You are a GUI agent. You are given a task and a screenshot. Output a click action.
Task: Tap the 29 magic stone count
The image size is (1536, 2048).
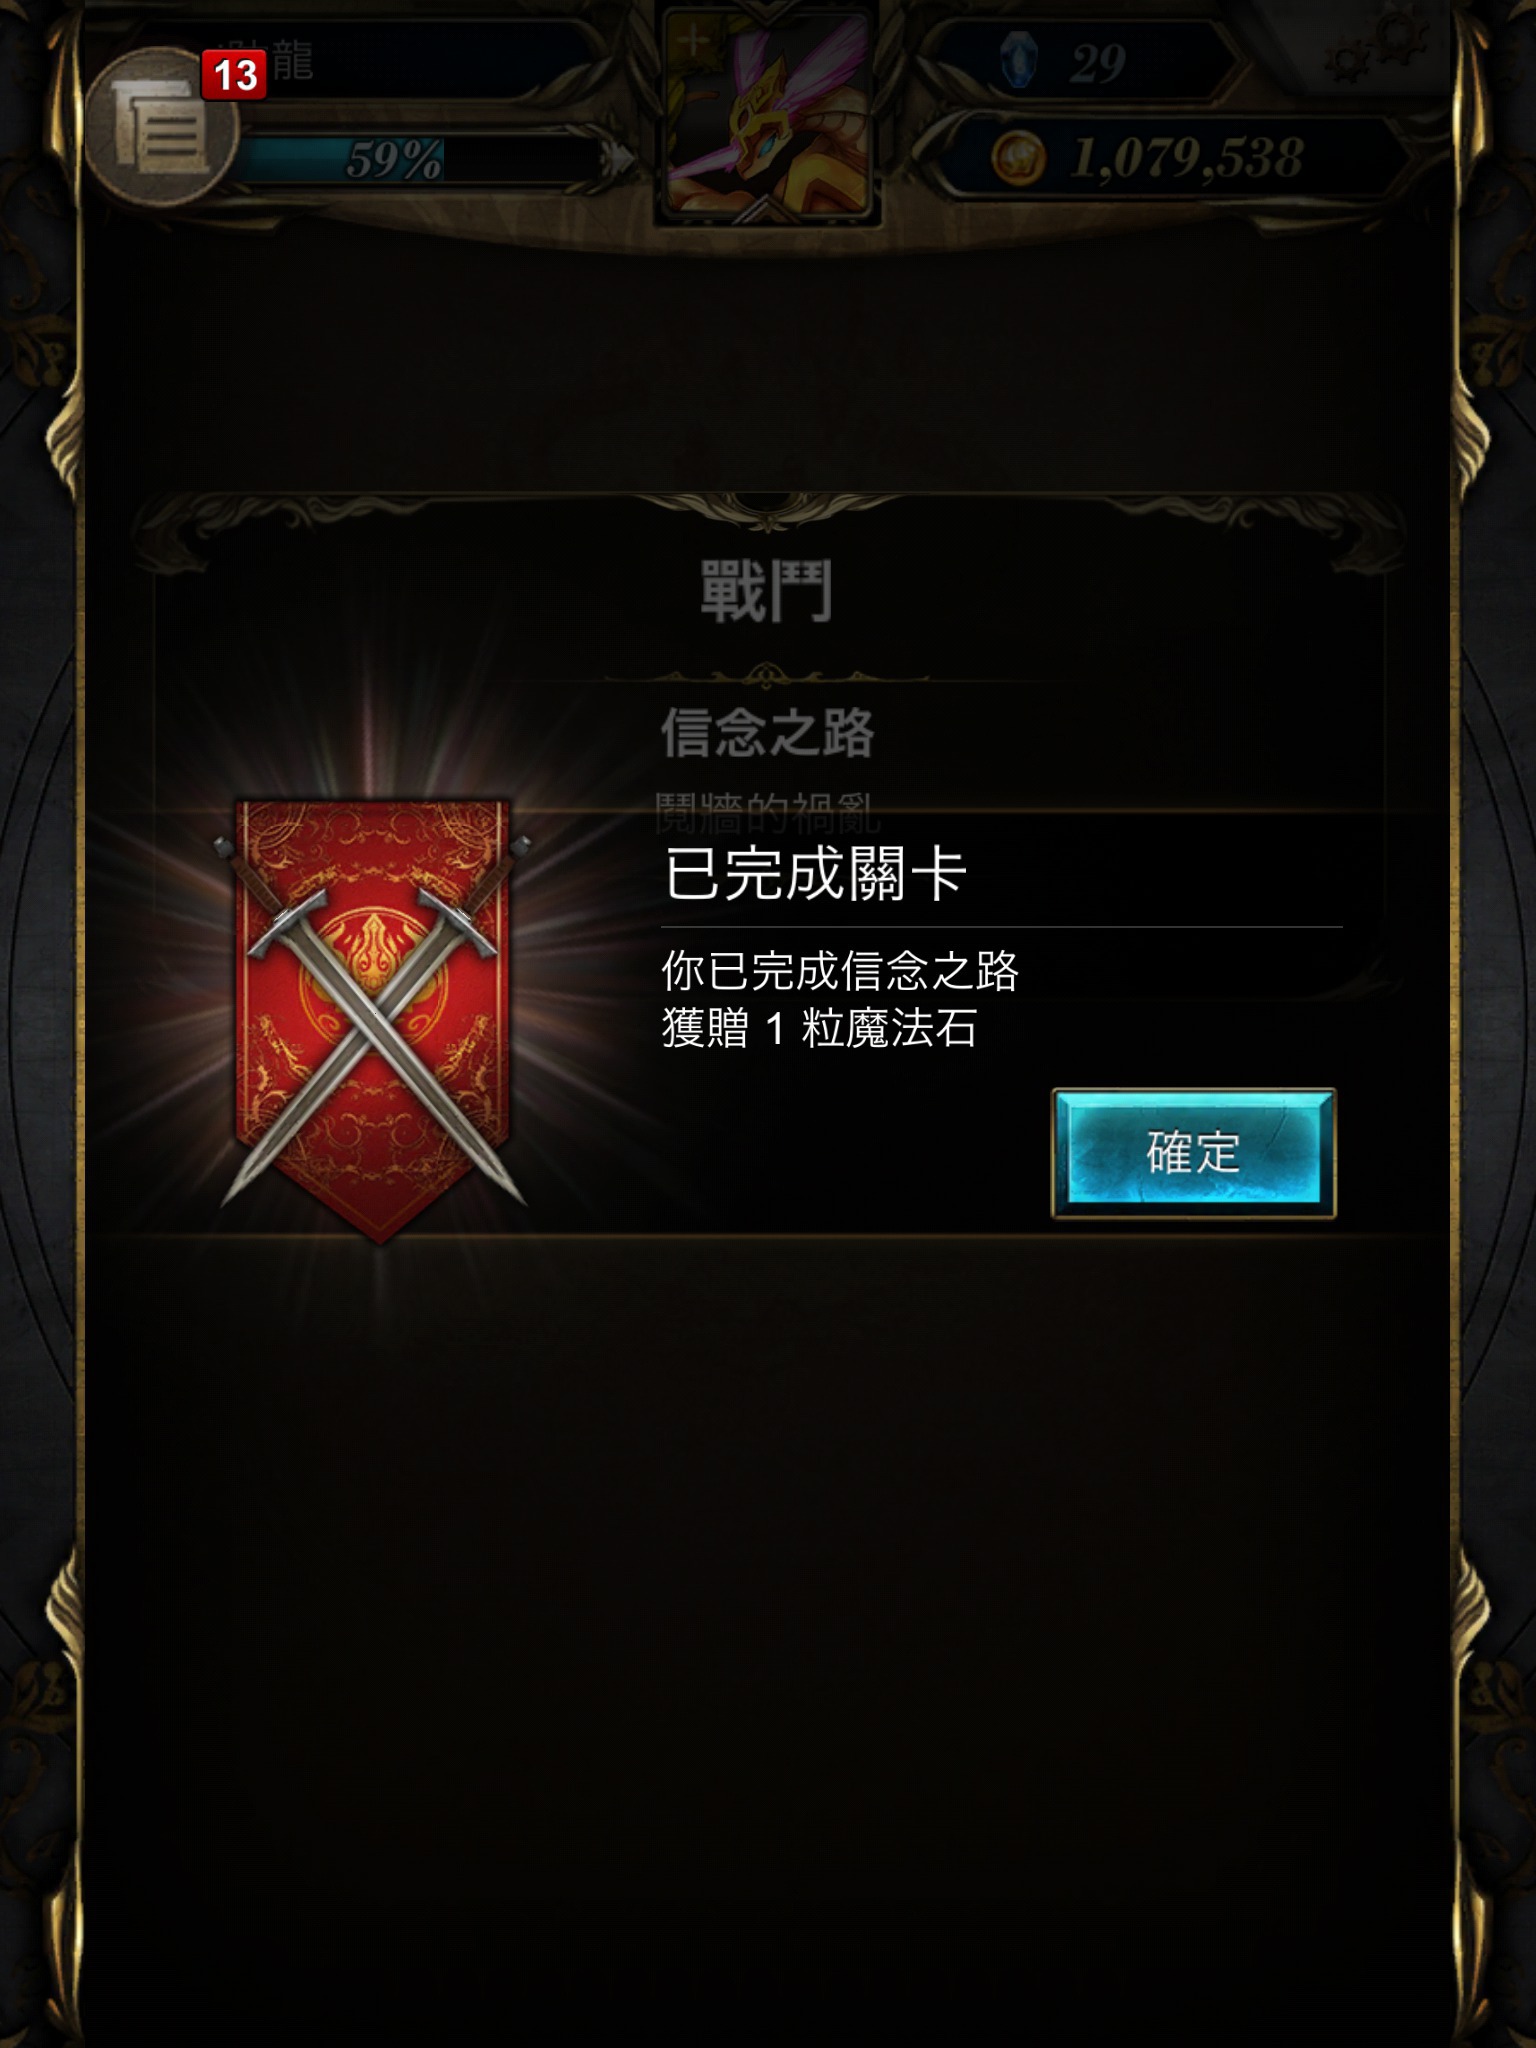(1097, 64)
